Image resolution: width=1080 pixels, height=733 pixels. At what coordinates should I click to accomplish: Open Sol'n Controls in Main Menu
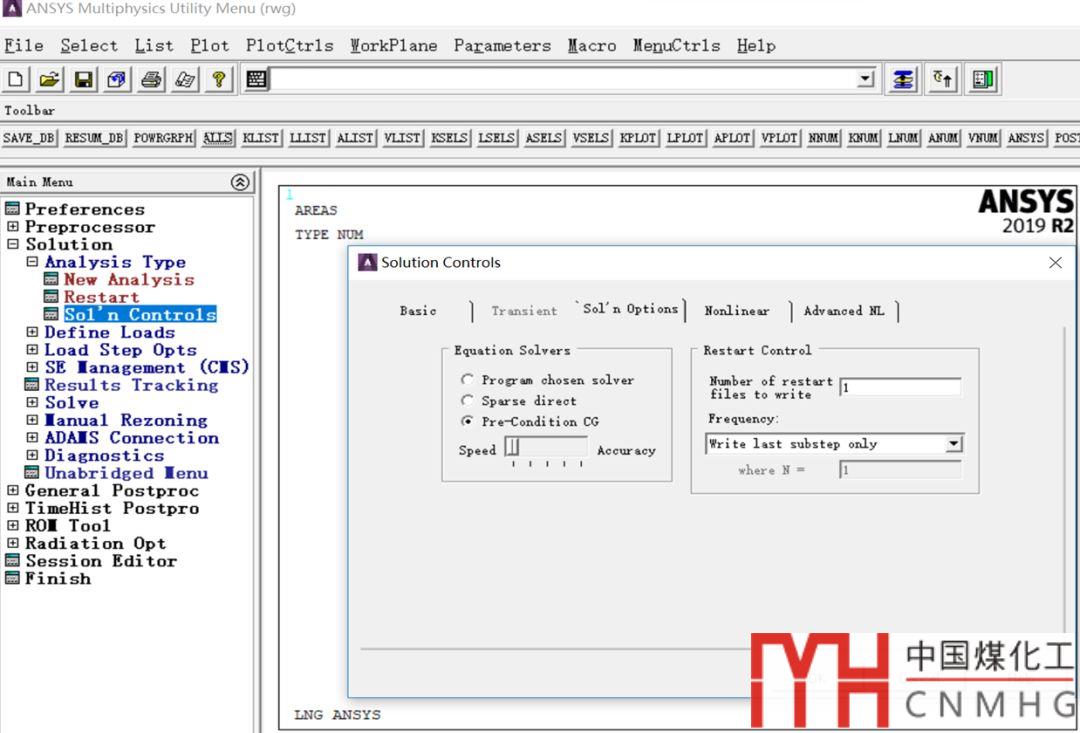click(x=141, y=315)
